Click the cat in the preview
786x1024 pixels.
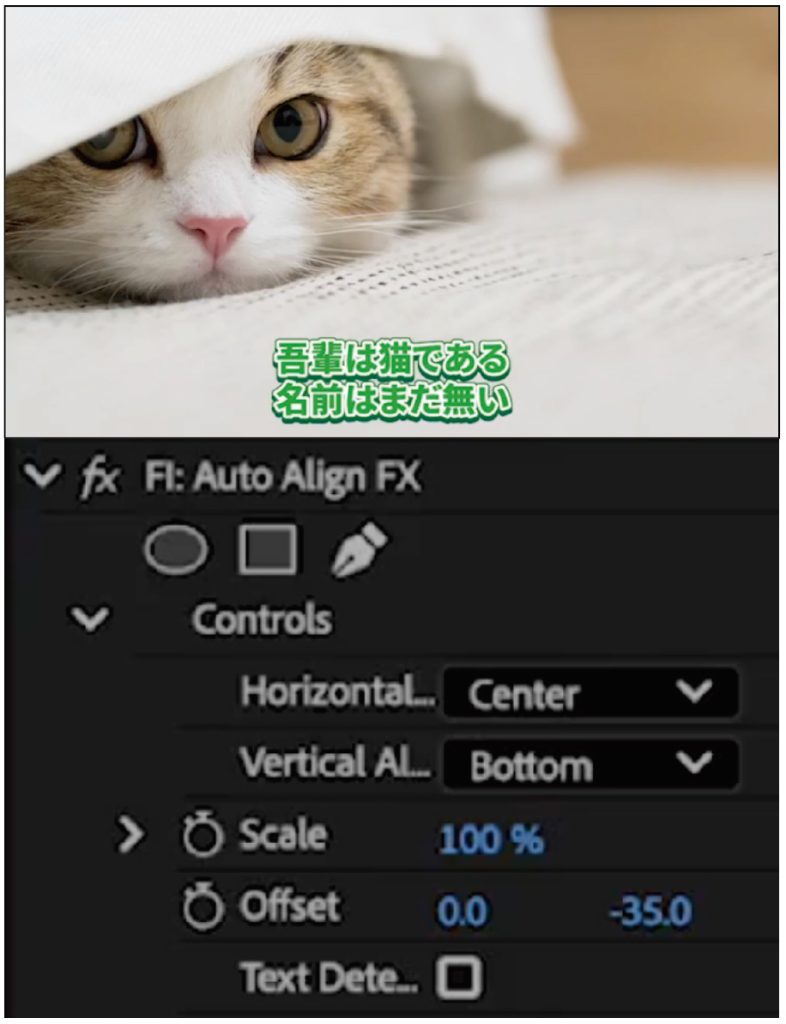click(x=209, y=176)
